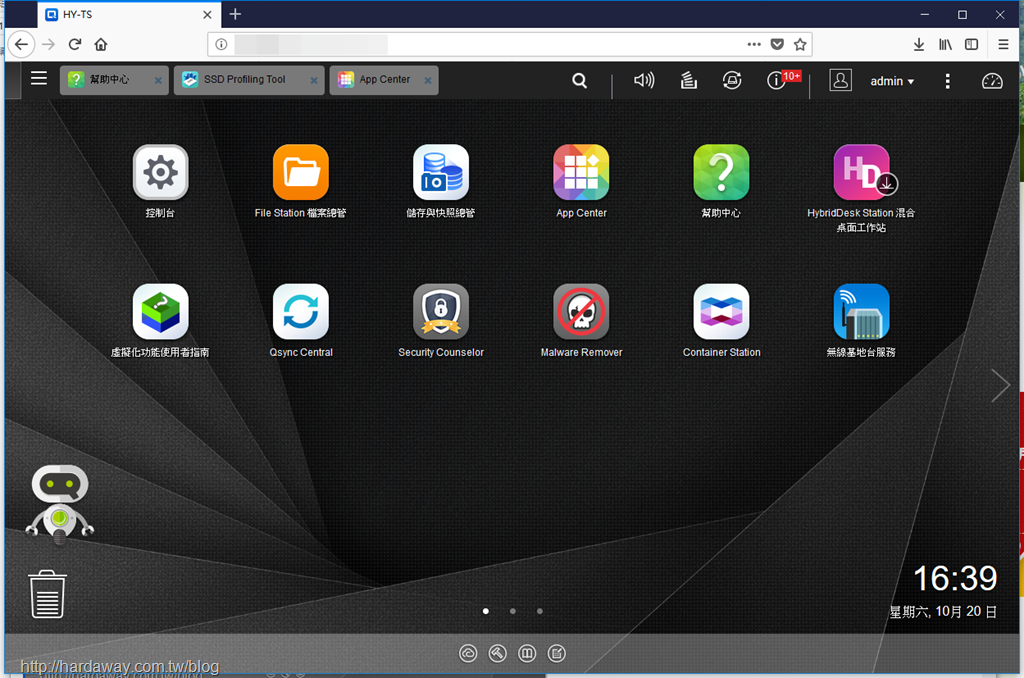Launch HybridDesk Station 混合桌面工作站
Viewport: 1024px width, 678px height.
coord(861,172)
